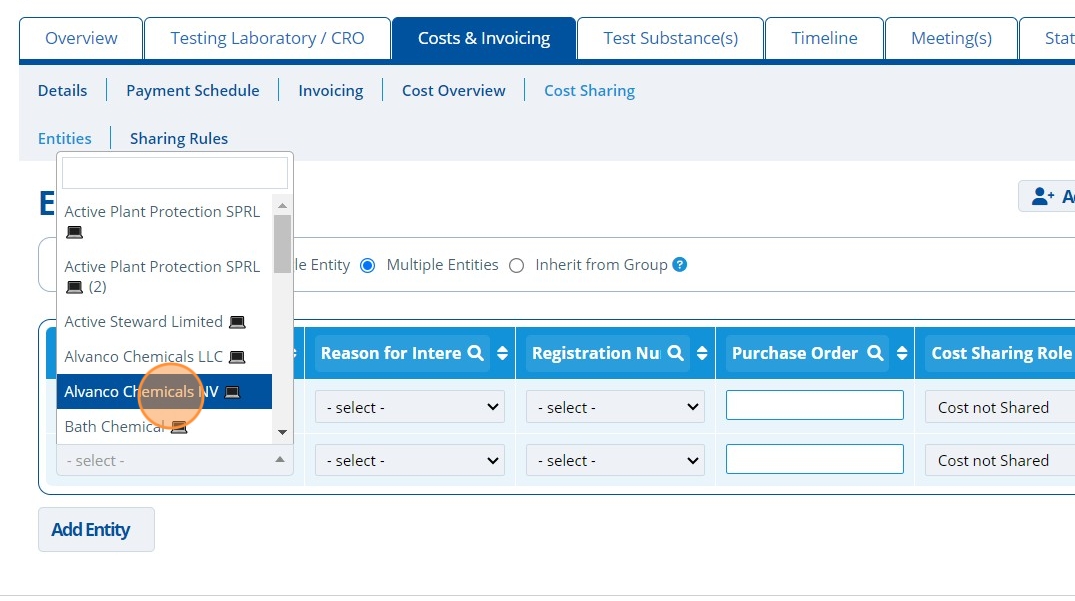Open search in Reason for Interest column
1075x601 pixels.
(475, 353)
